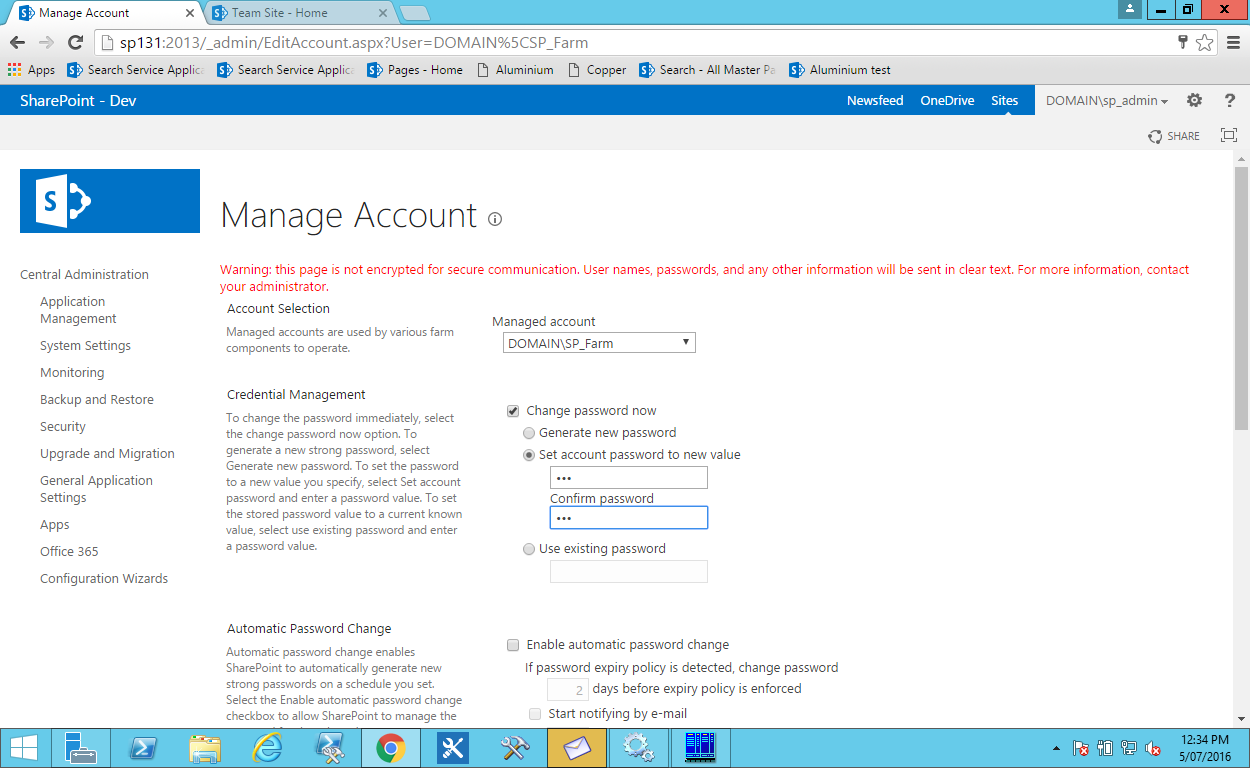
Task: Click the SharePoint - Dev title
Action: pos(78,101)
